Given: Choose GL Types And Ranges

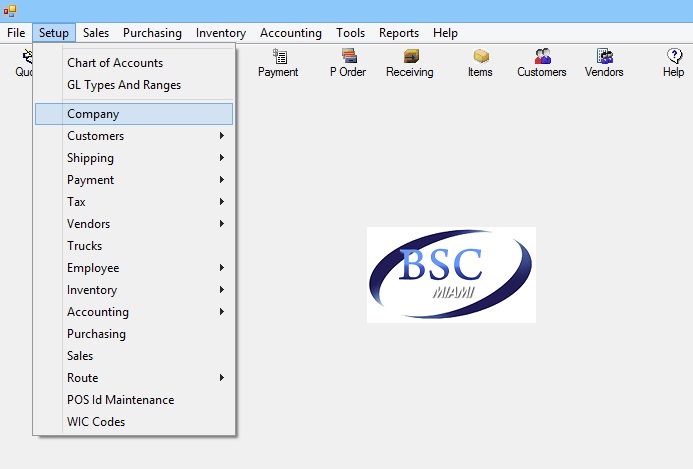Looking at the screenshot, I should click(134, 85).
